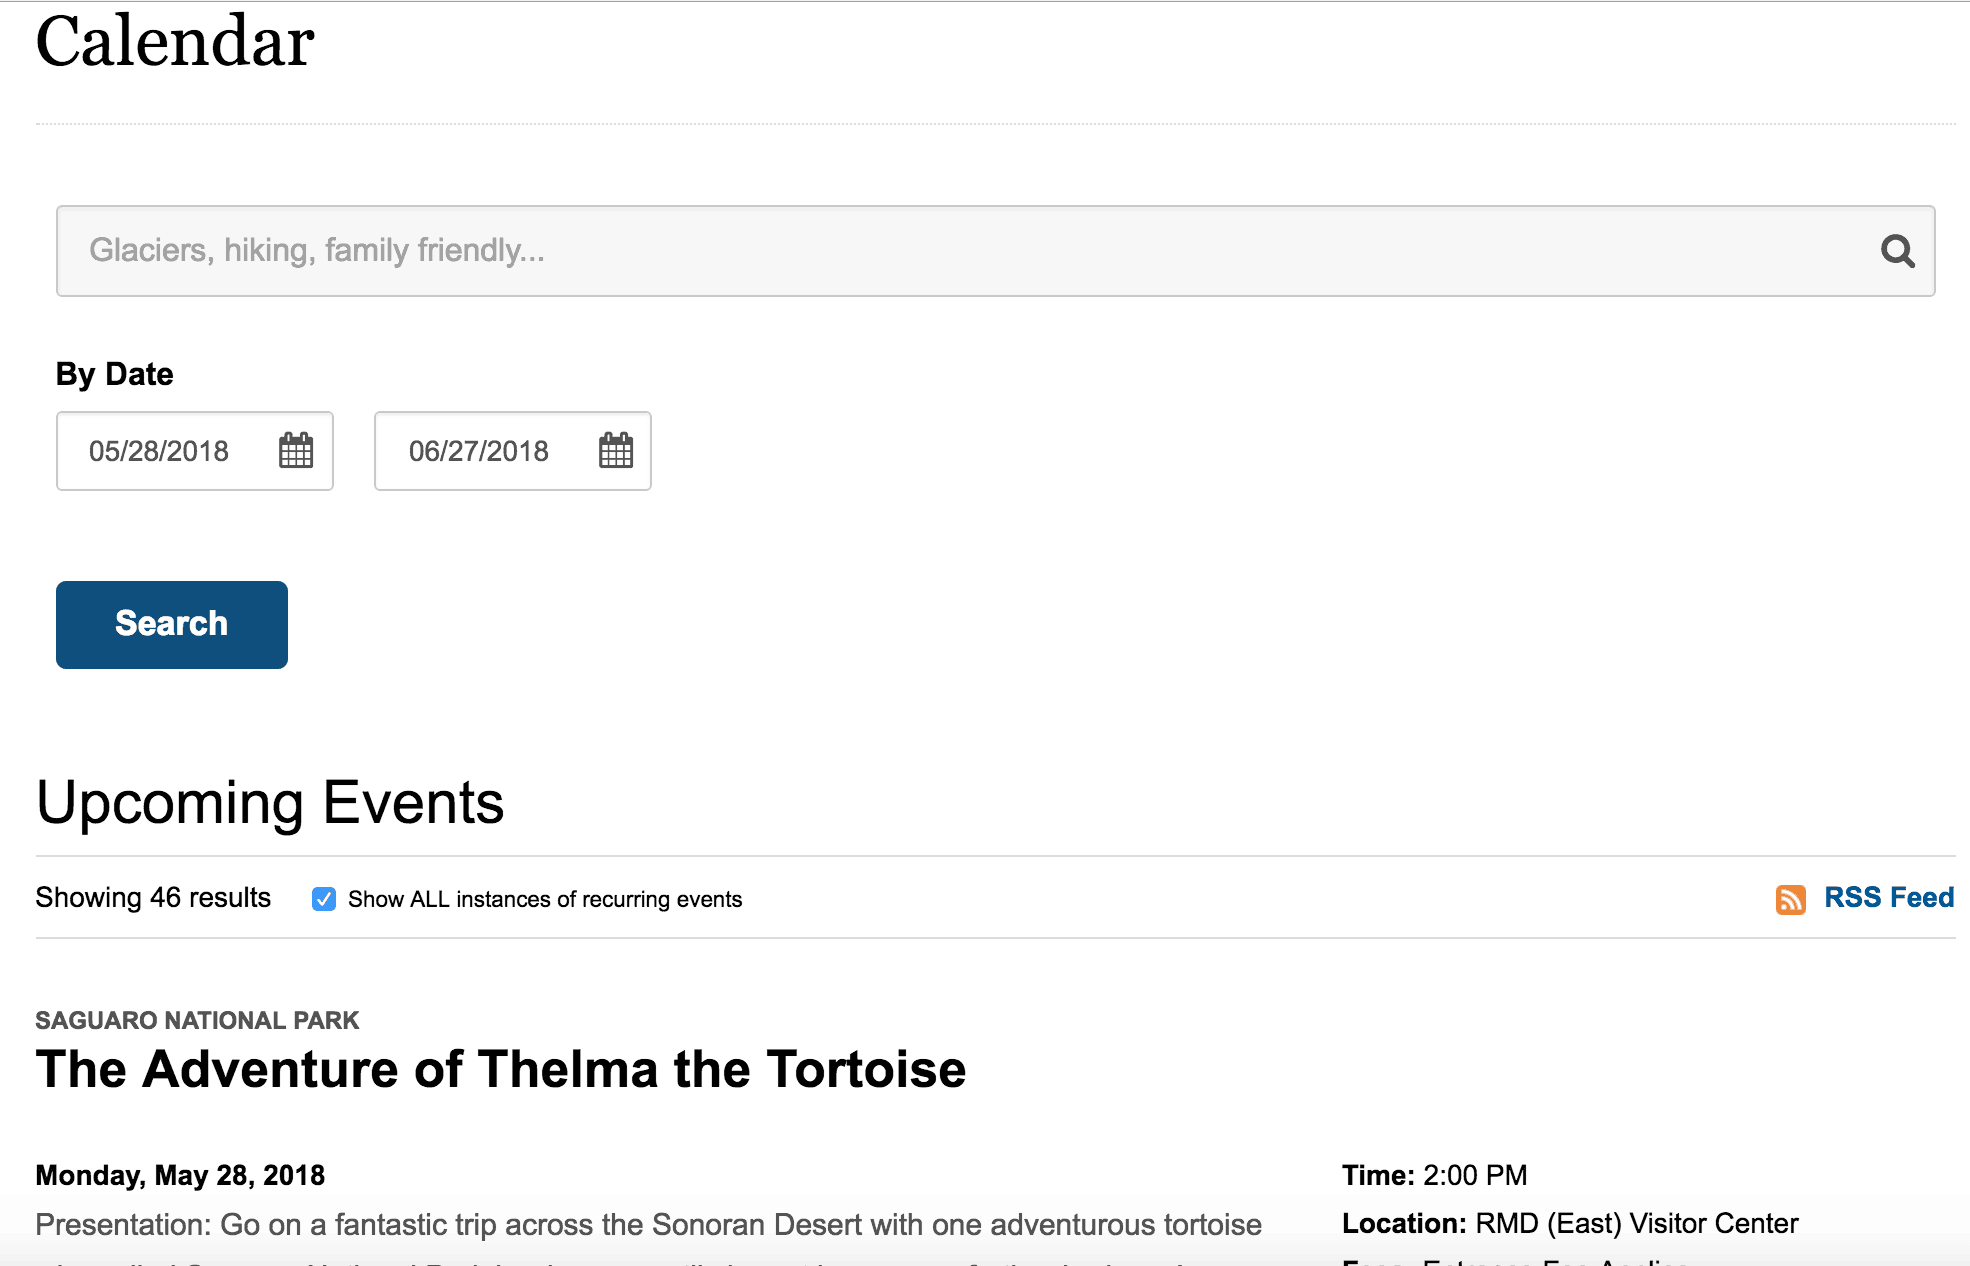Viewport: 1970px width, 1266px height.
Task: Open The Adventure of Thelma the Tortoise
Action: tap(501, 1069)
